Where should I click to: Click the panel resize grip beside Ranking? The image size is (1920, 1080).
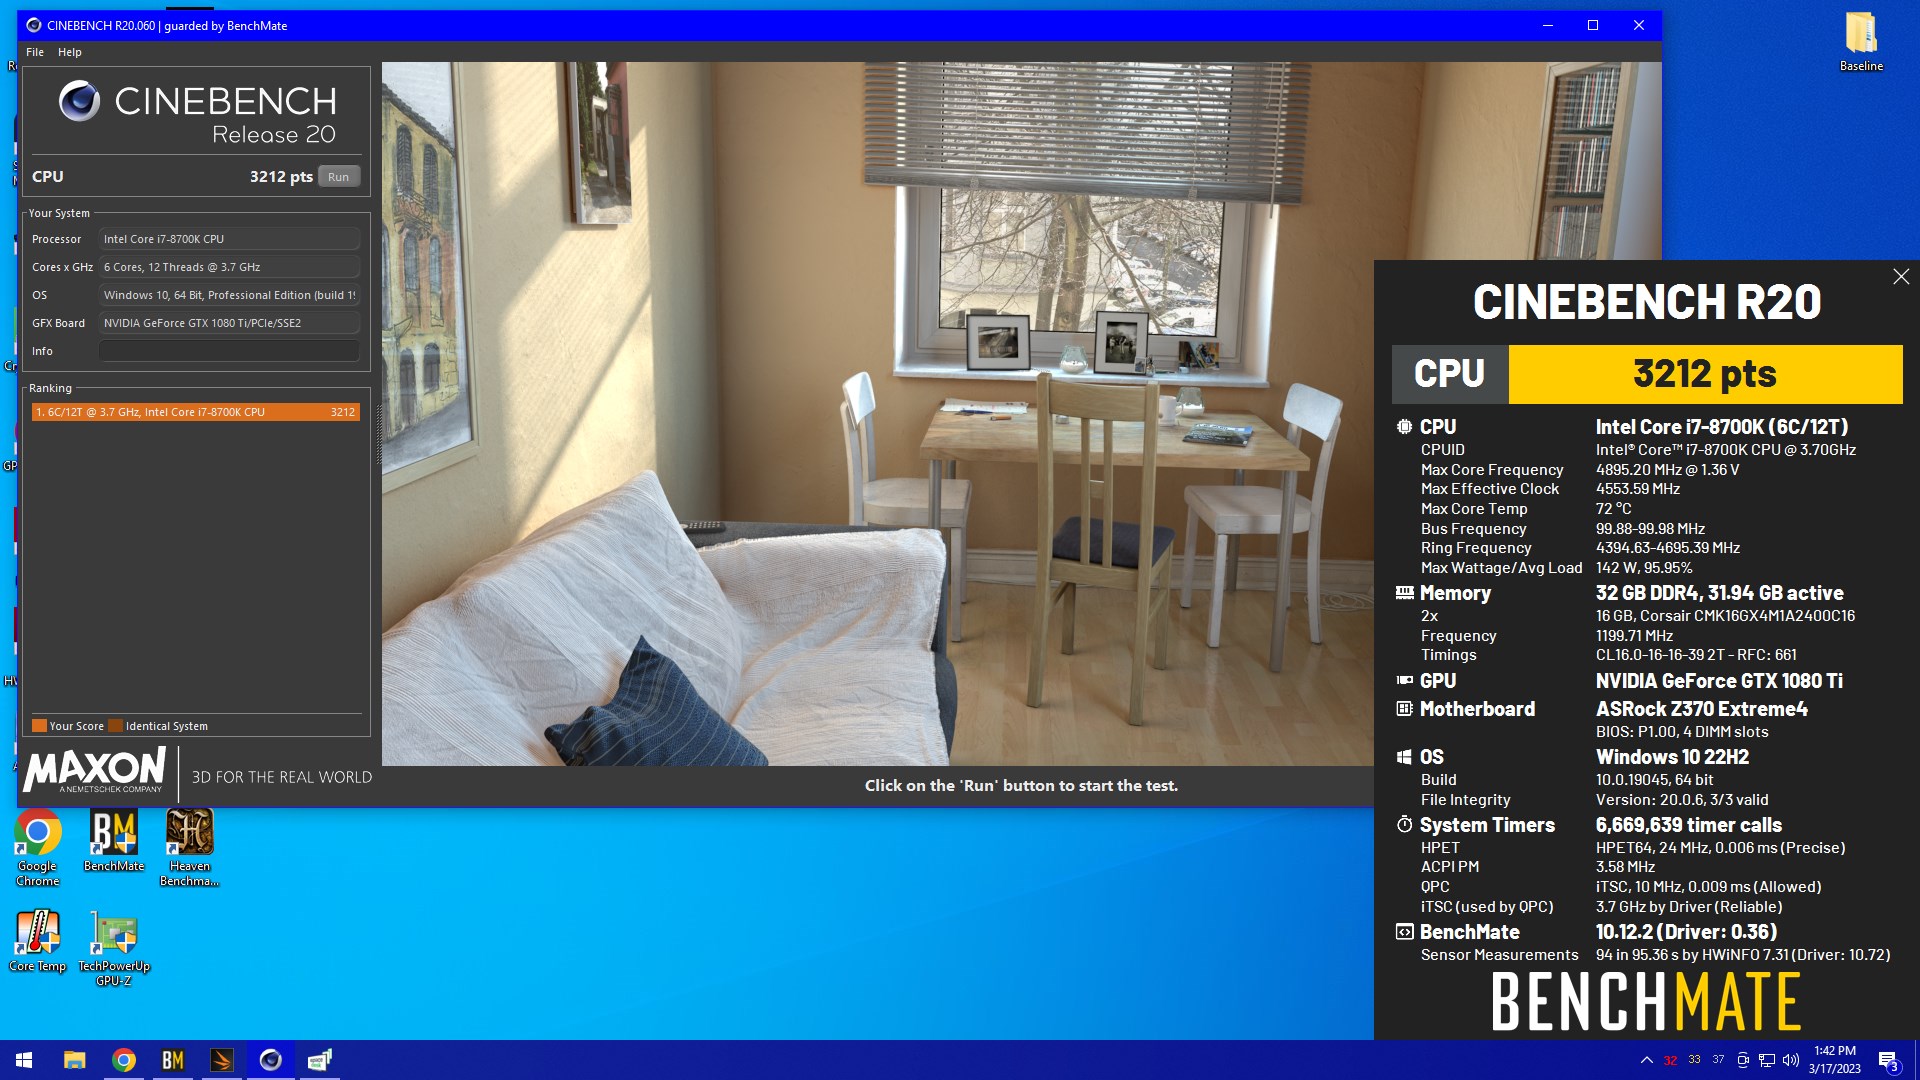378,435
